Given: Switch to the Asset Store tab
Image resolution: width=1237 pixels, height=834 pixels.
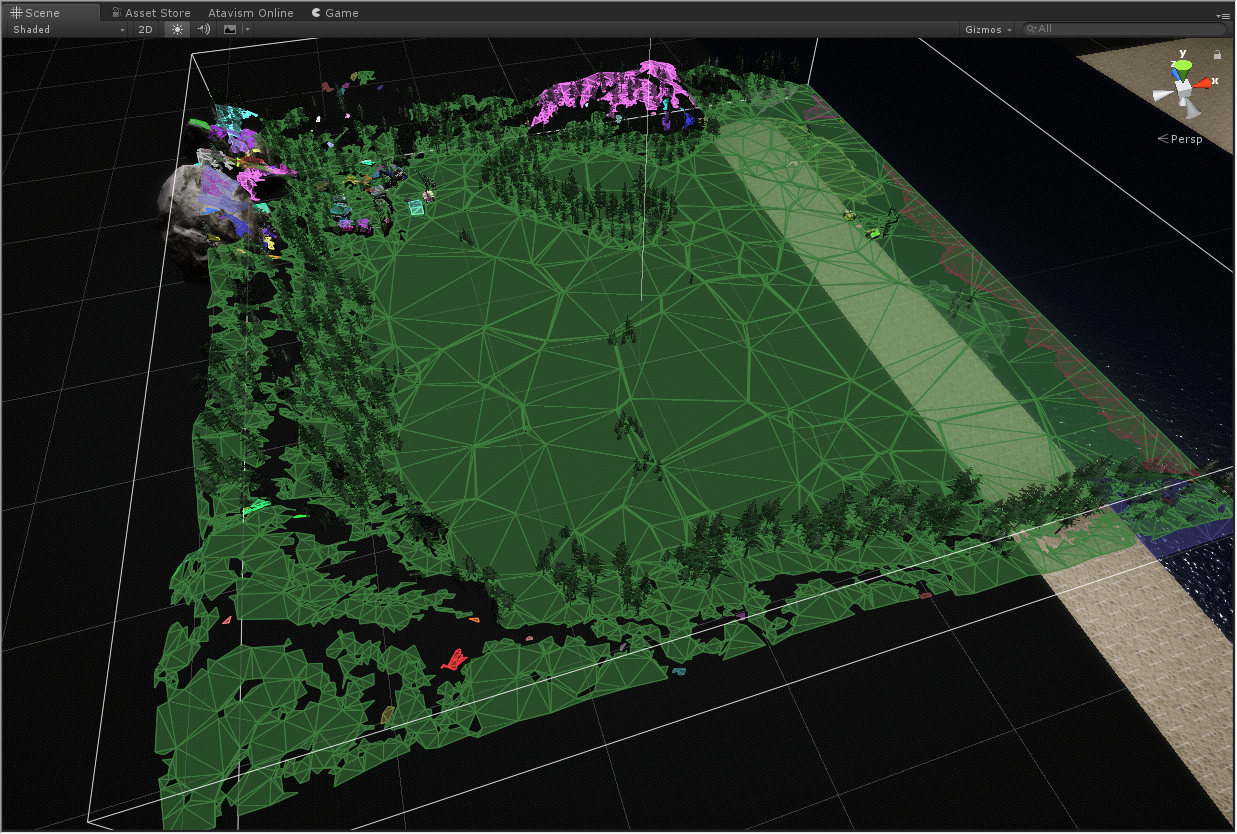Looking at the screenshot, I should [x=150, y=13].
